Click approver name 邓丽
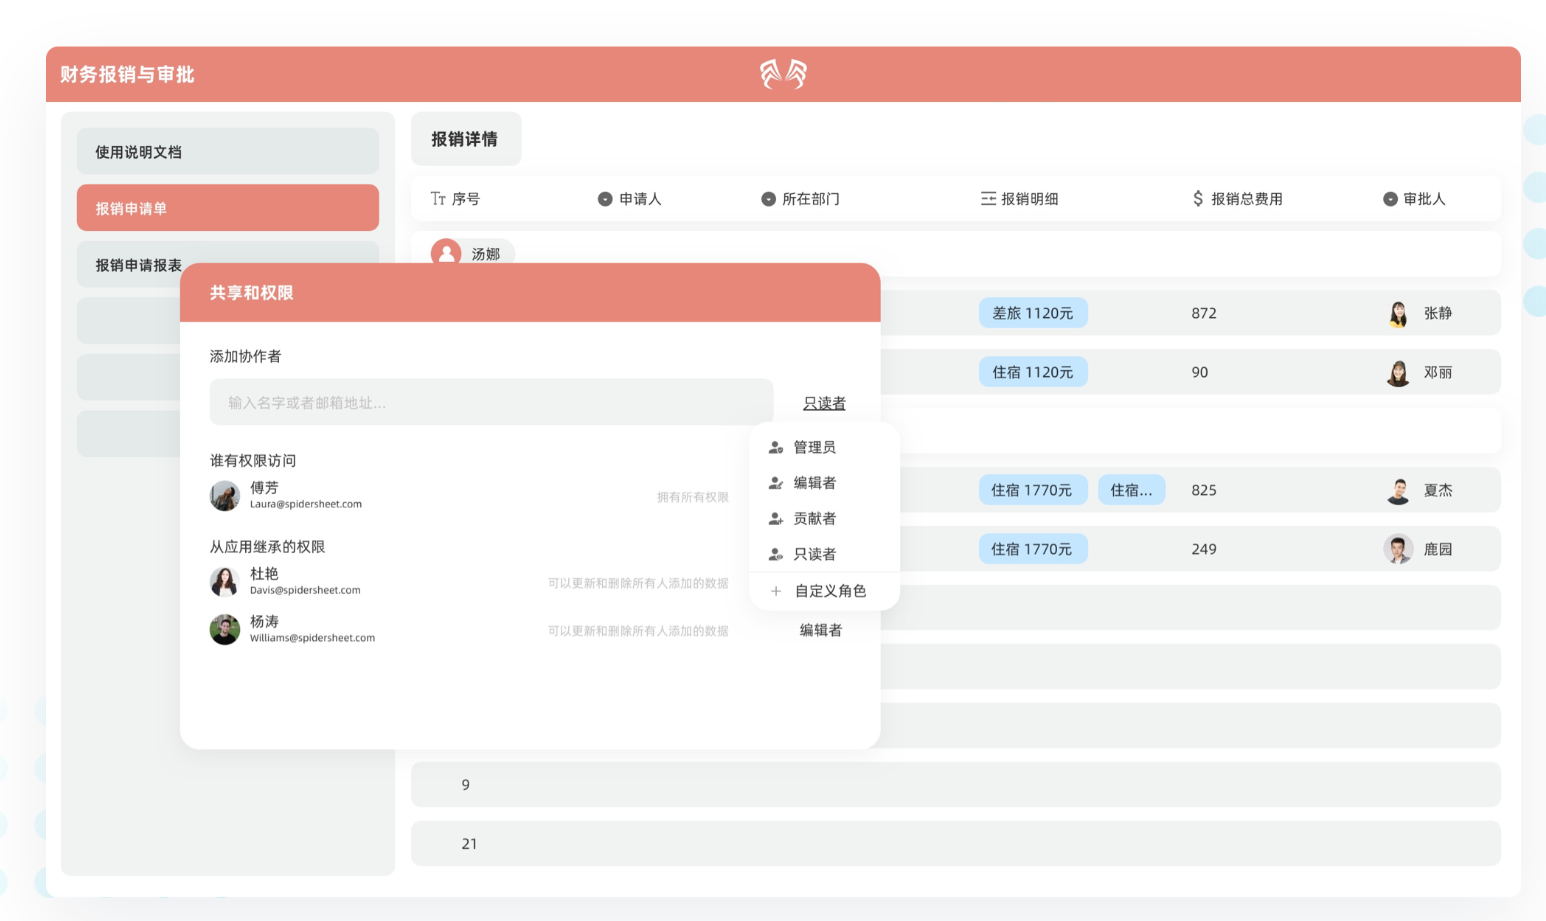The height and width of the screenshot is (921, 1546). [x=1438, y=372]
